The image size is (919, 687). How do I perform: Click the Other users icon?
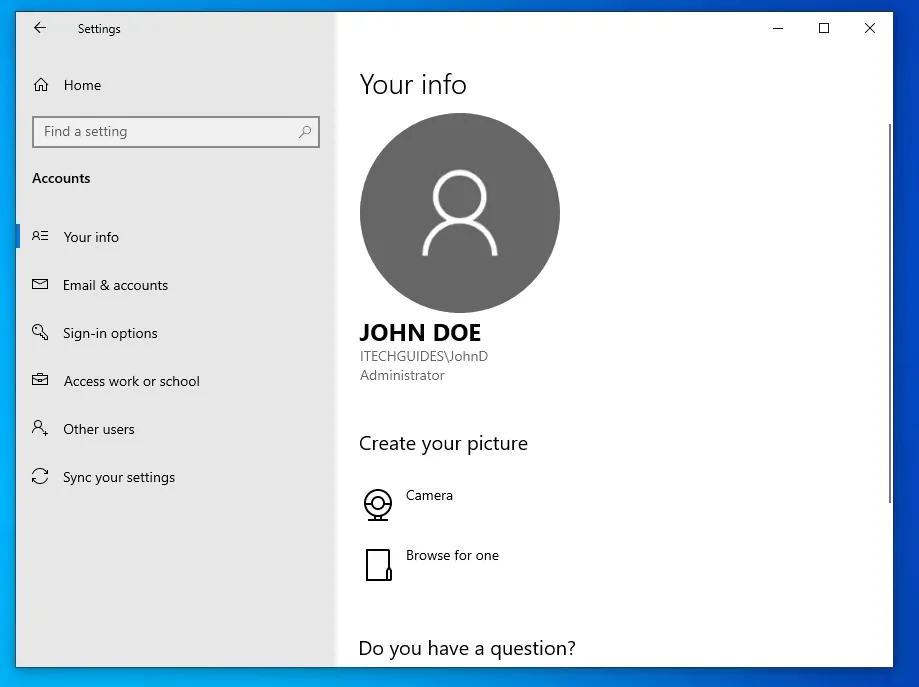click(40, 428)
